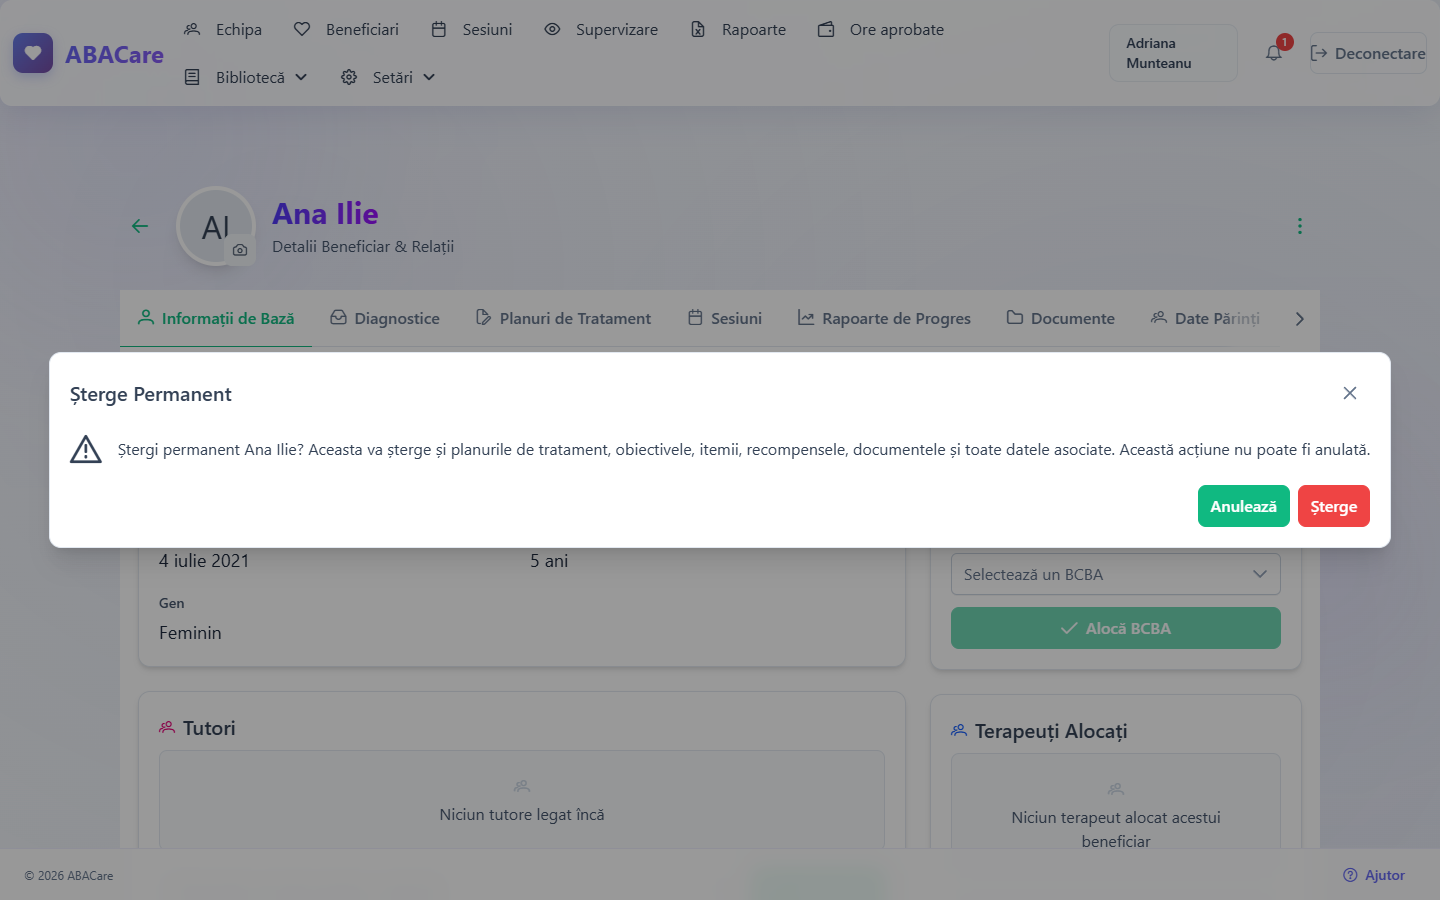This screenshot has height=900, width=1440.
Task: Click the Alocă BCBA button
Action: [x=1116, y=628]
